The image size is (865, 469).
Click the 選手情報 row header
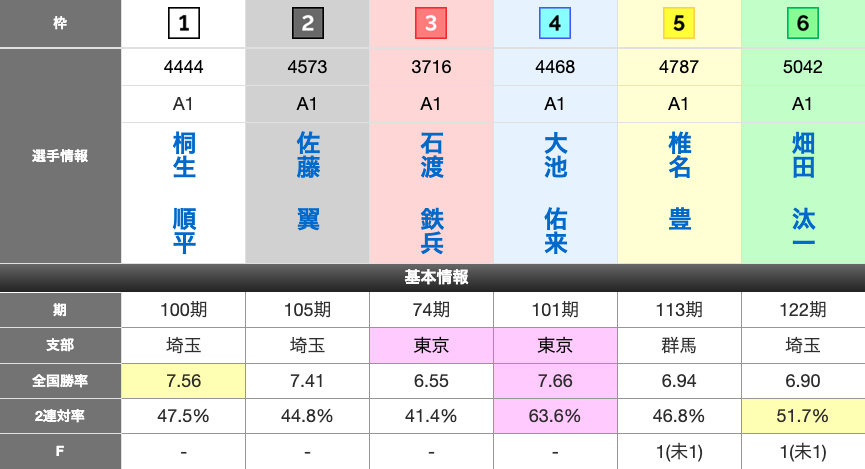click(61, 156)
